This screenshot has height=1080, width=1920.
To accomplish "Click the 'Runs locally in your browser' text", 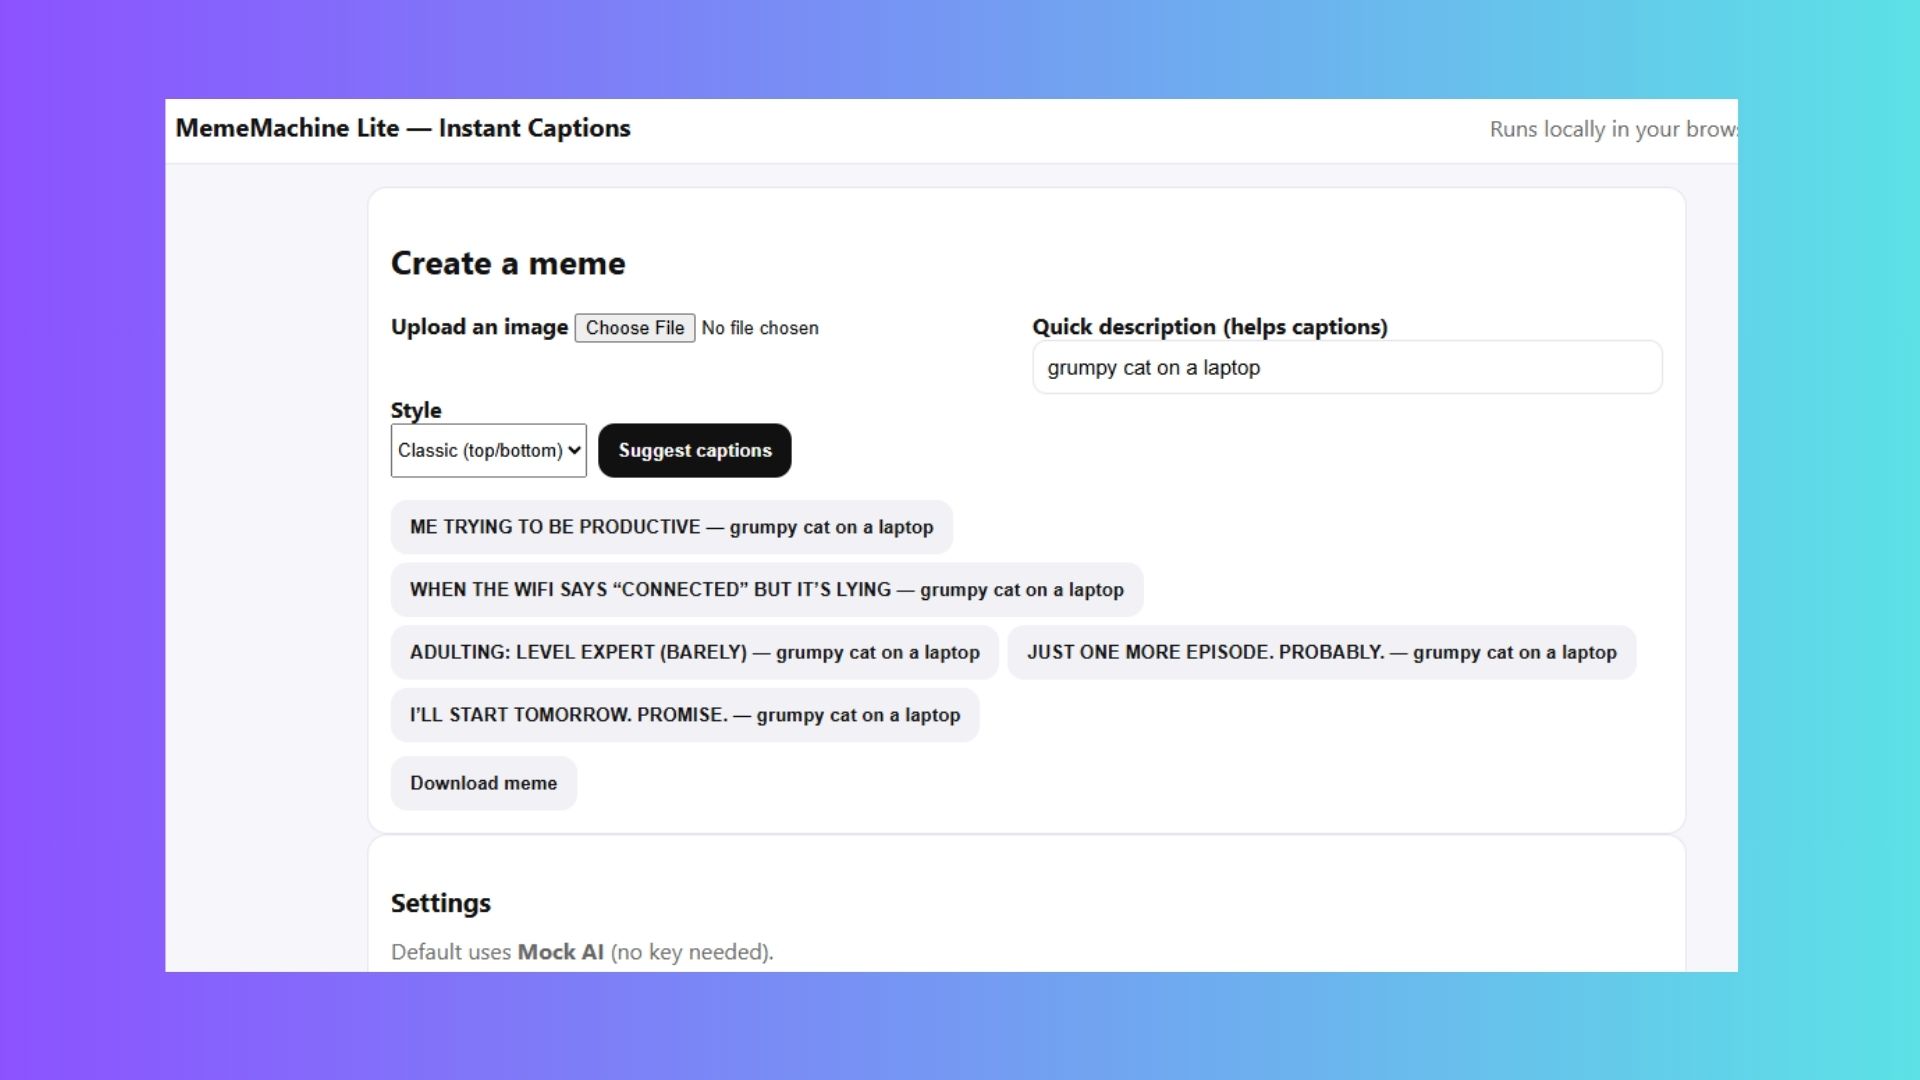I will tap(1612, 129).
